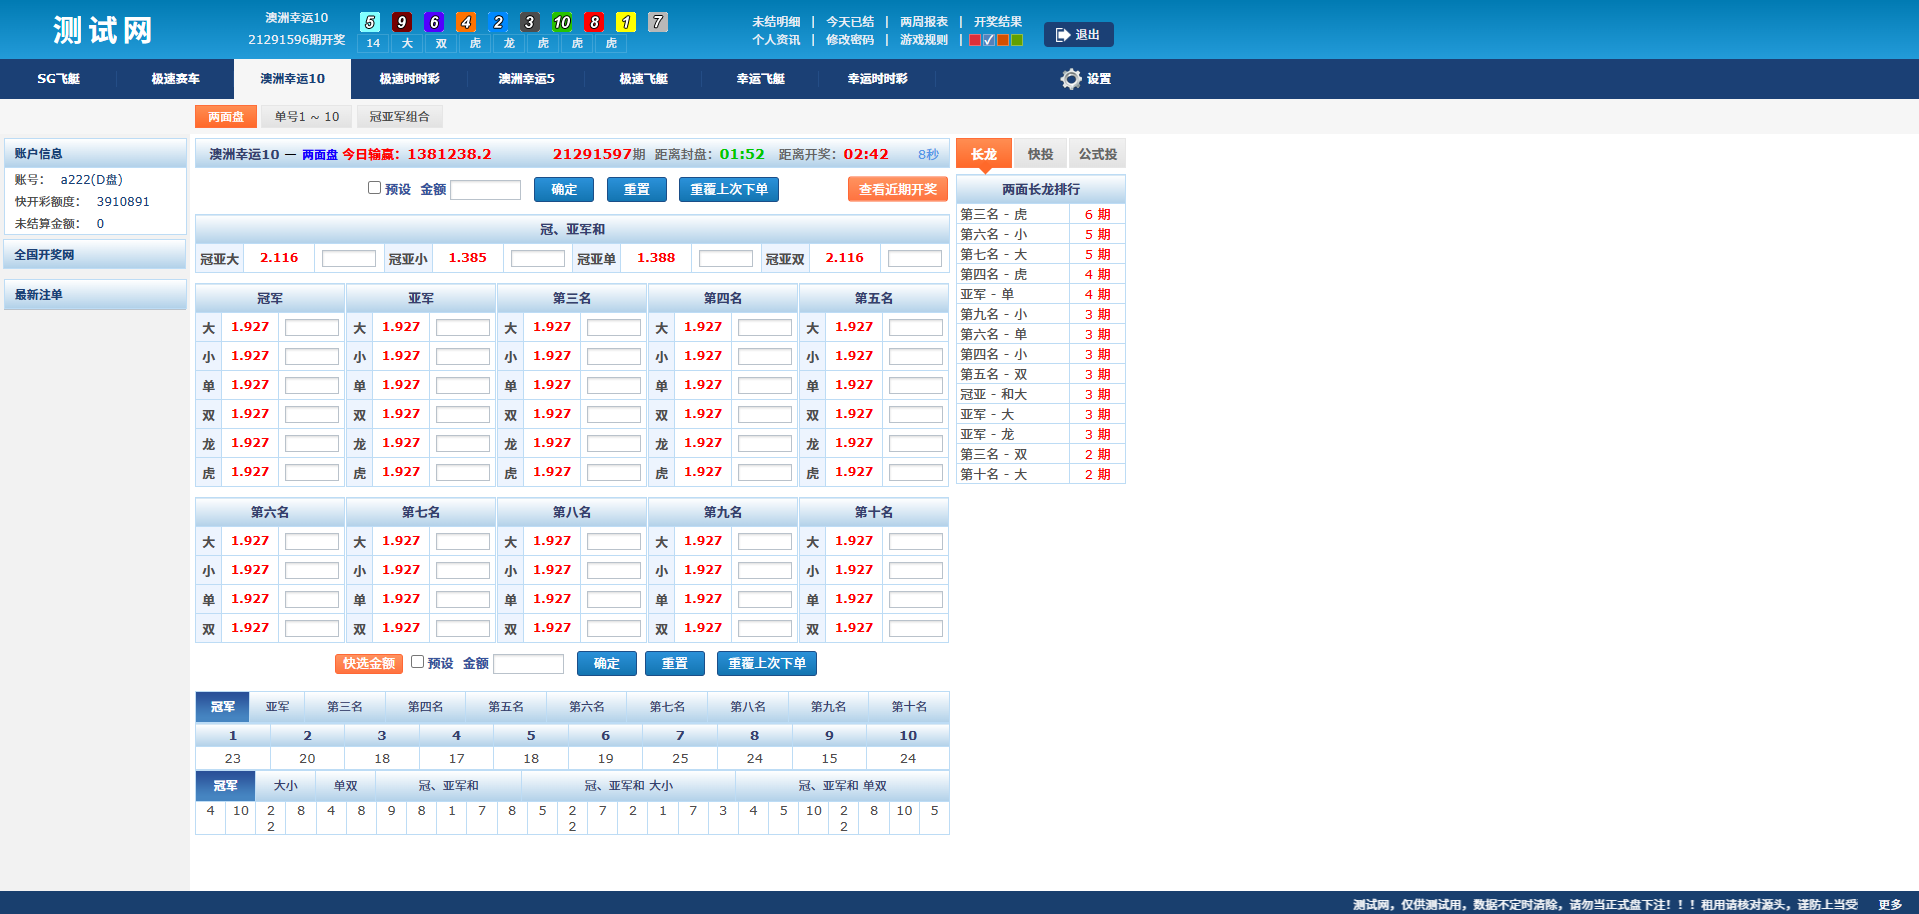Click the green number 10 result ball

(562, 22)
